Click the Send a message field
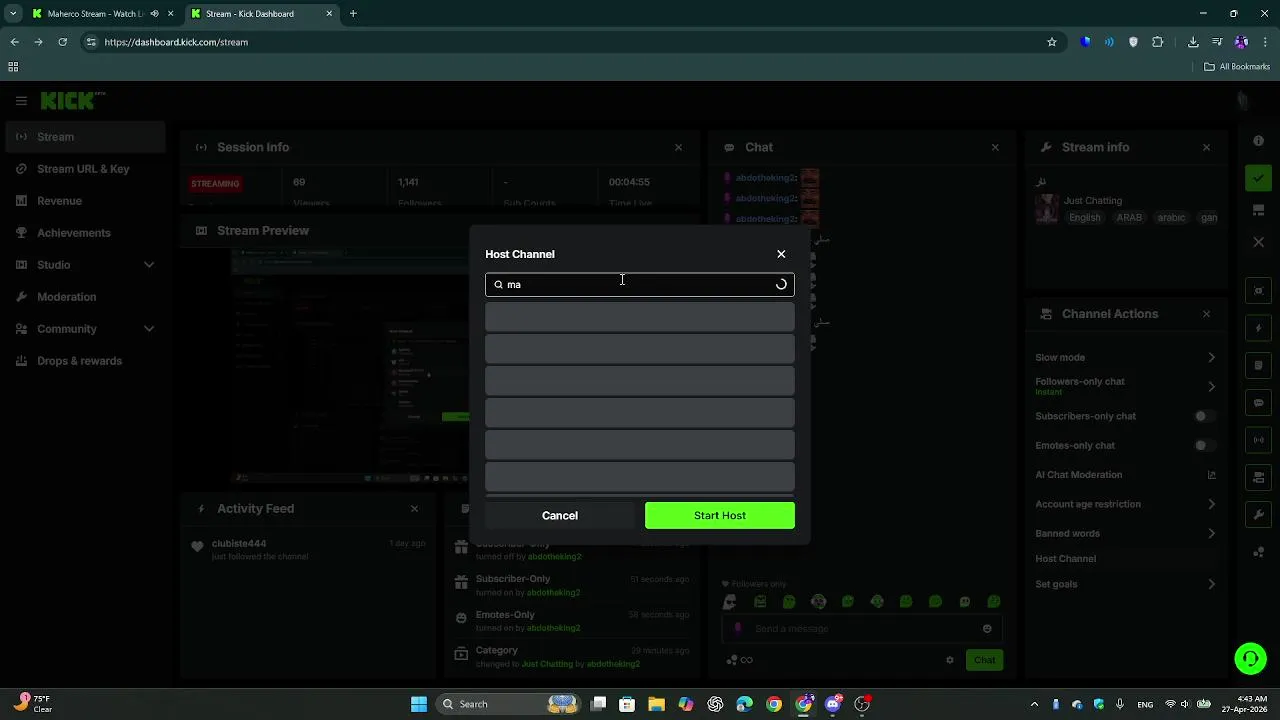The width and height of the screenshot is (1280, 720). 862,629
